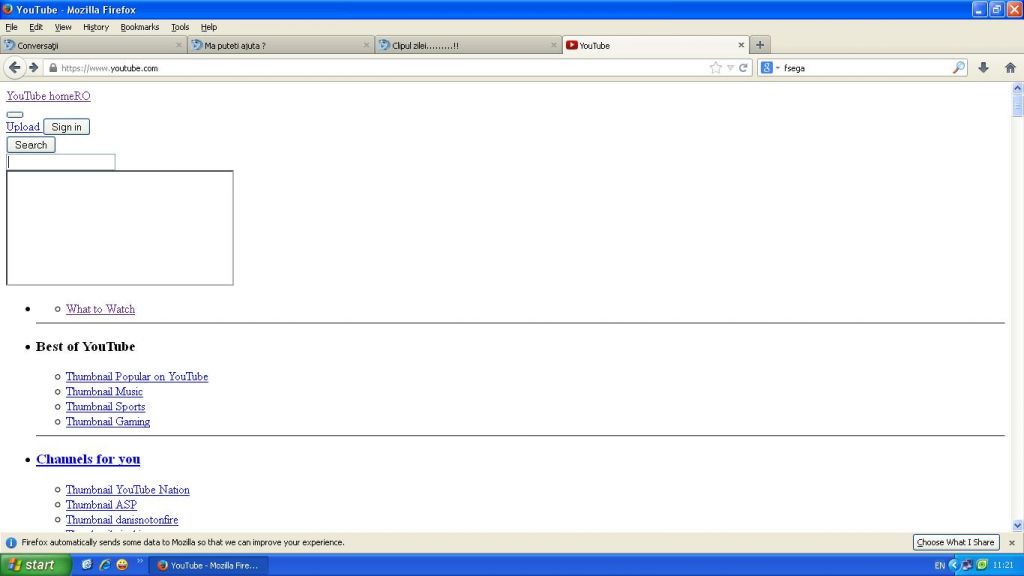Viewport: 1024px width, 576px height.
Task: Open the History menu
Action: [95, 27]
